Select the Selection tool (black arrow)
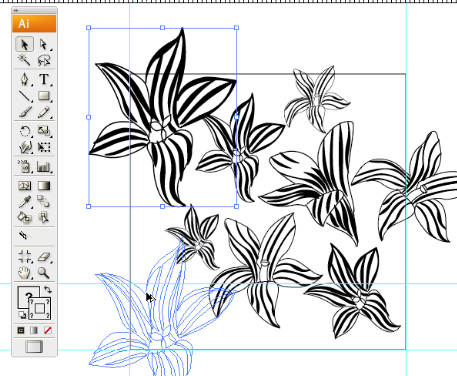457x376 pixels. coord(25,44)
